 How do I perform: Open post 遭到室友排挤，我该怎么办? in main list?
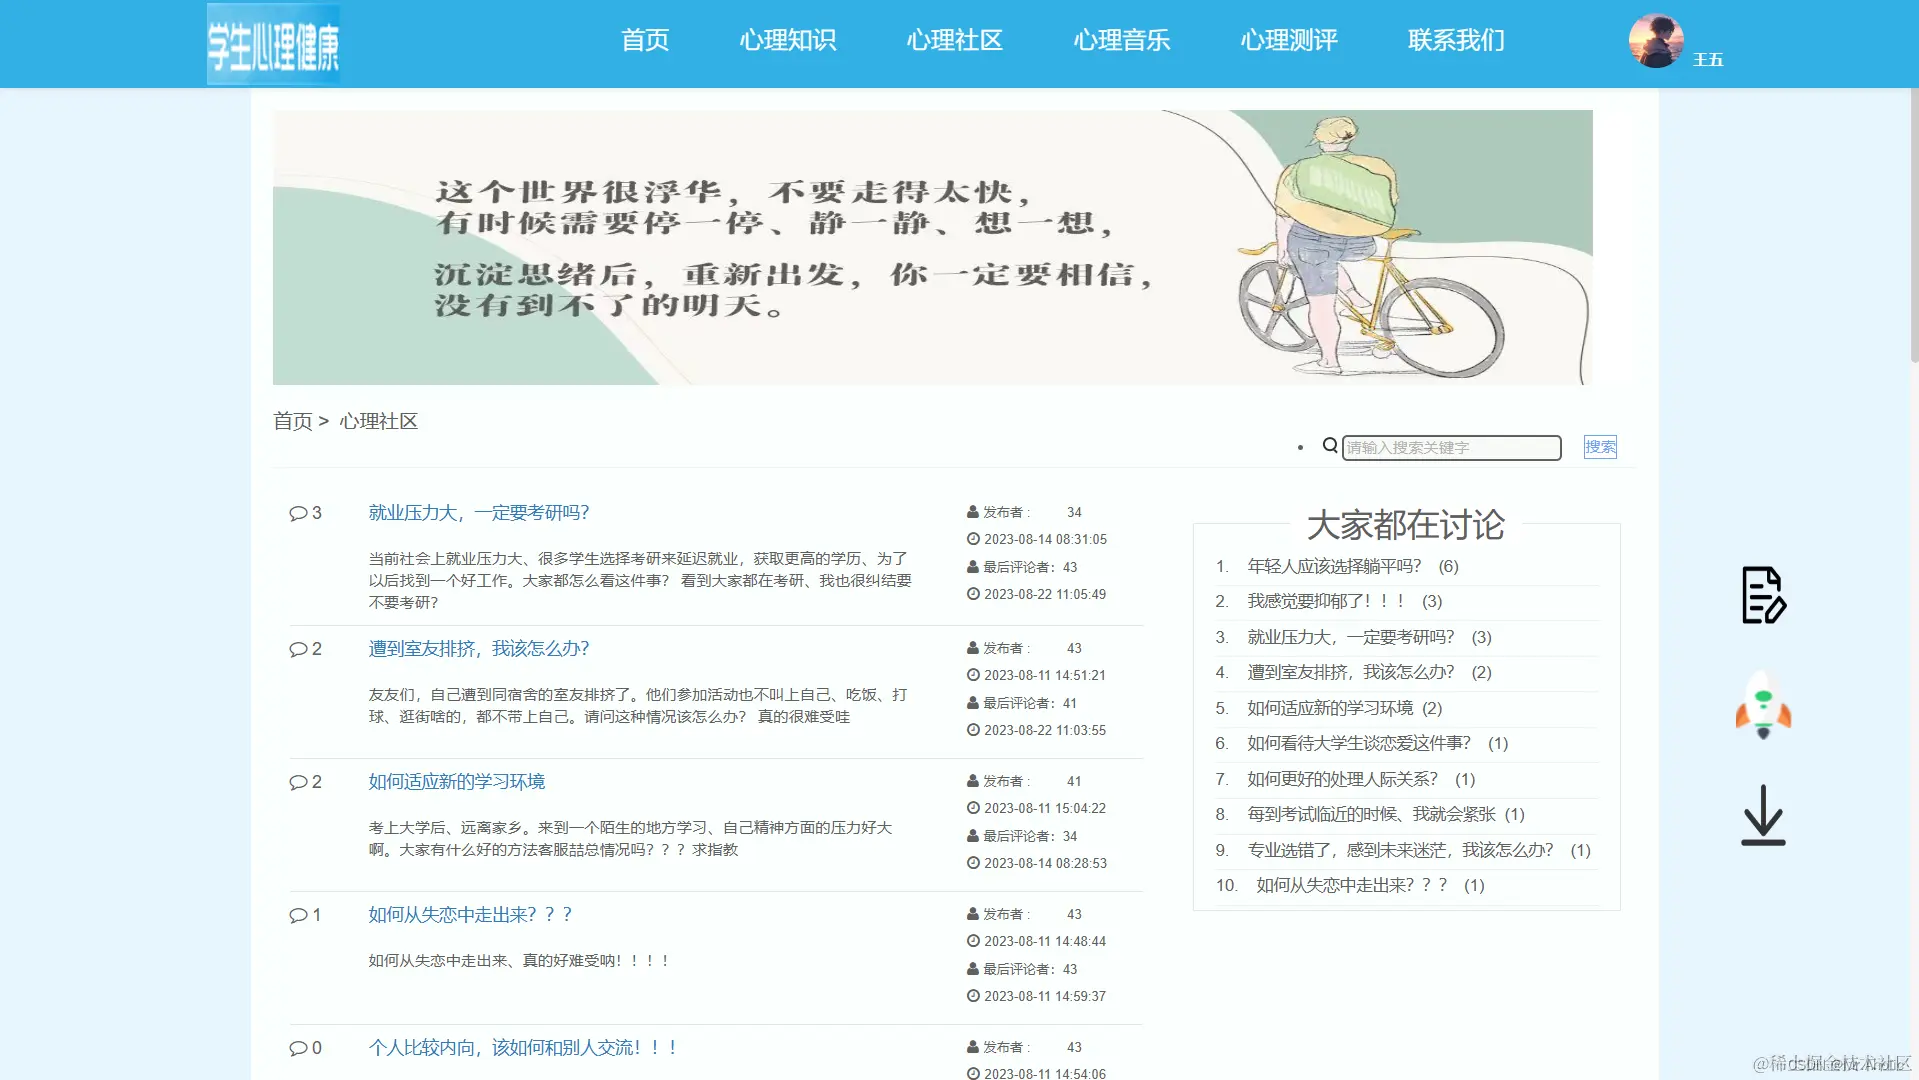[479, 649]
